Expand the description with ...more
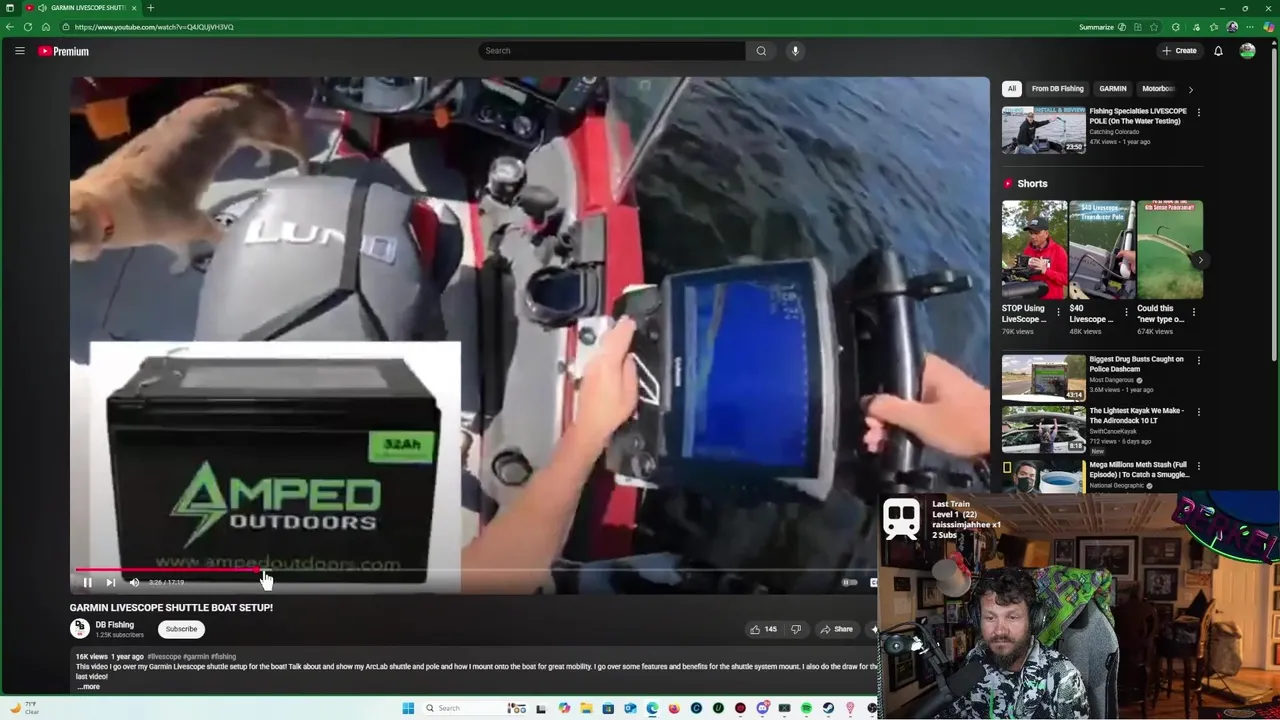 point(88,687)
